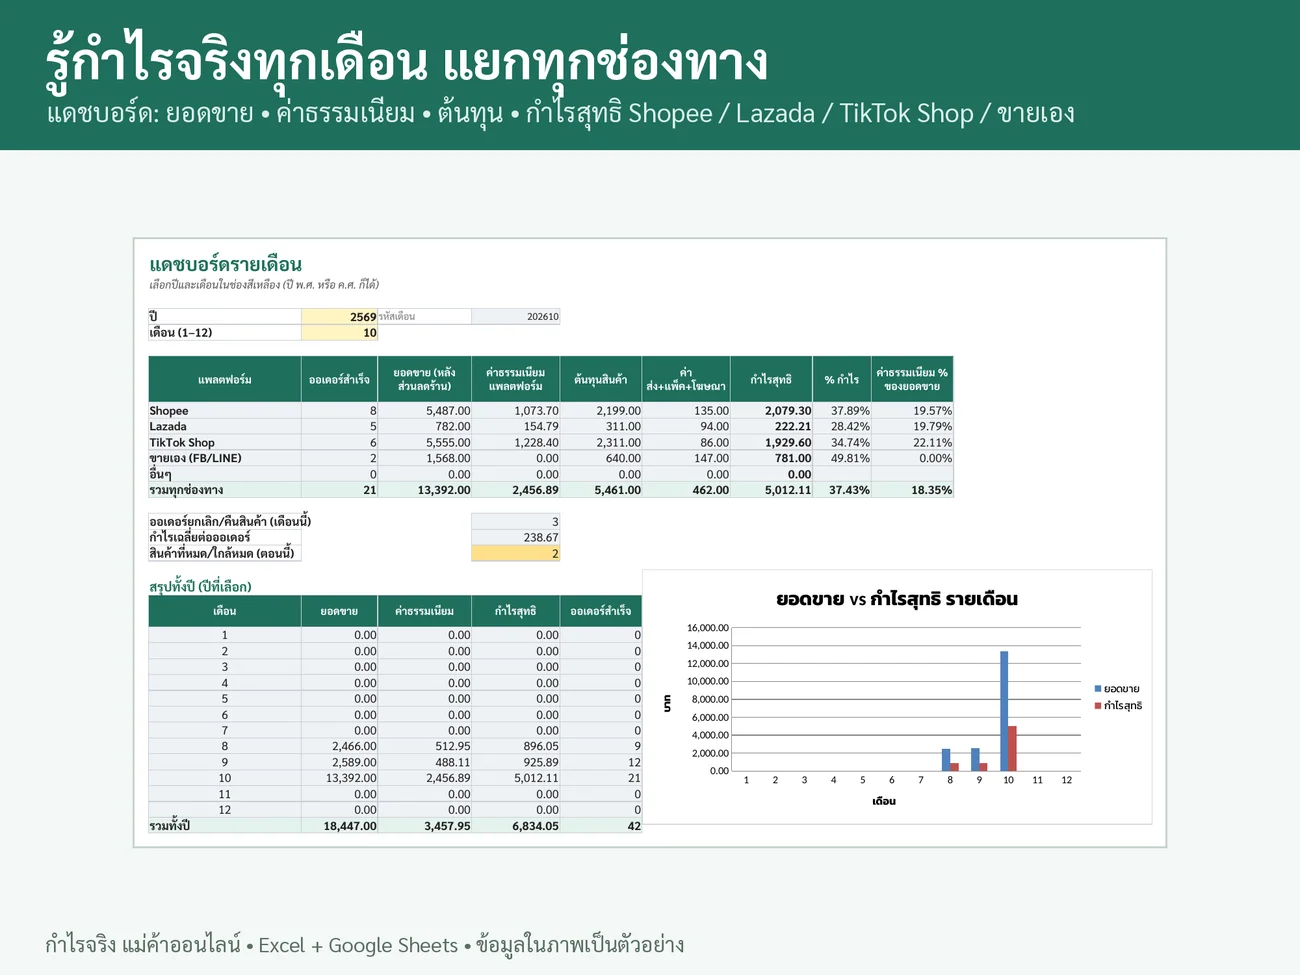Screen dimensions: 1300x975
Task: Click the แพลตฟอร์ม column header
Action: 225,379
